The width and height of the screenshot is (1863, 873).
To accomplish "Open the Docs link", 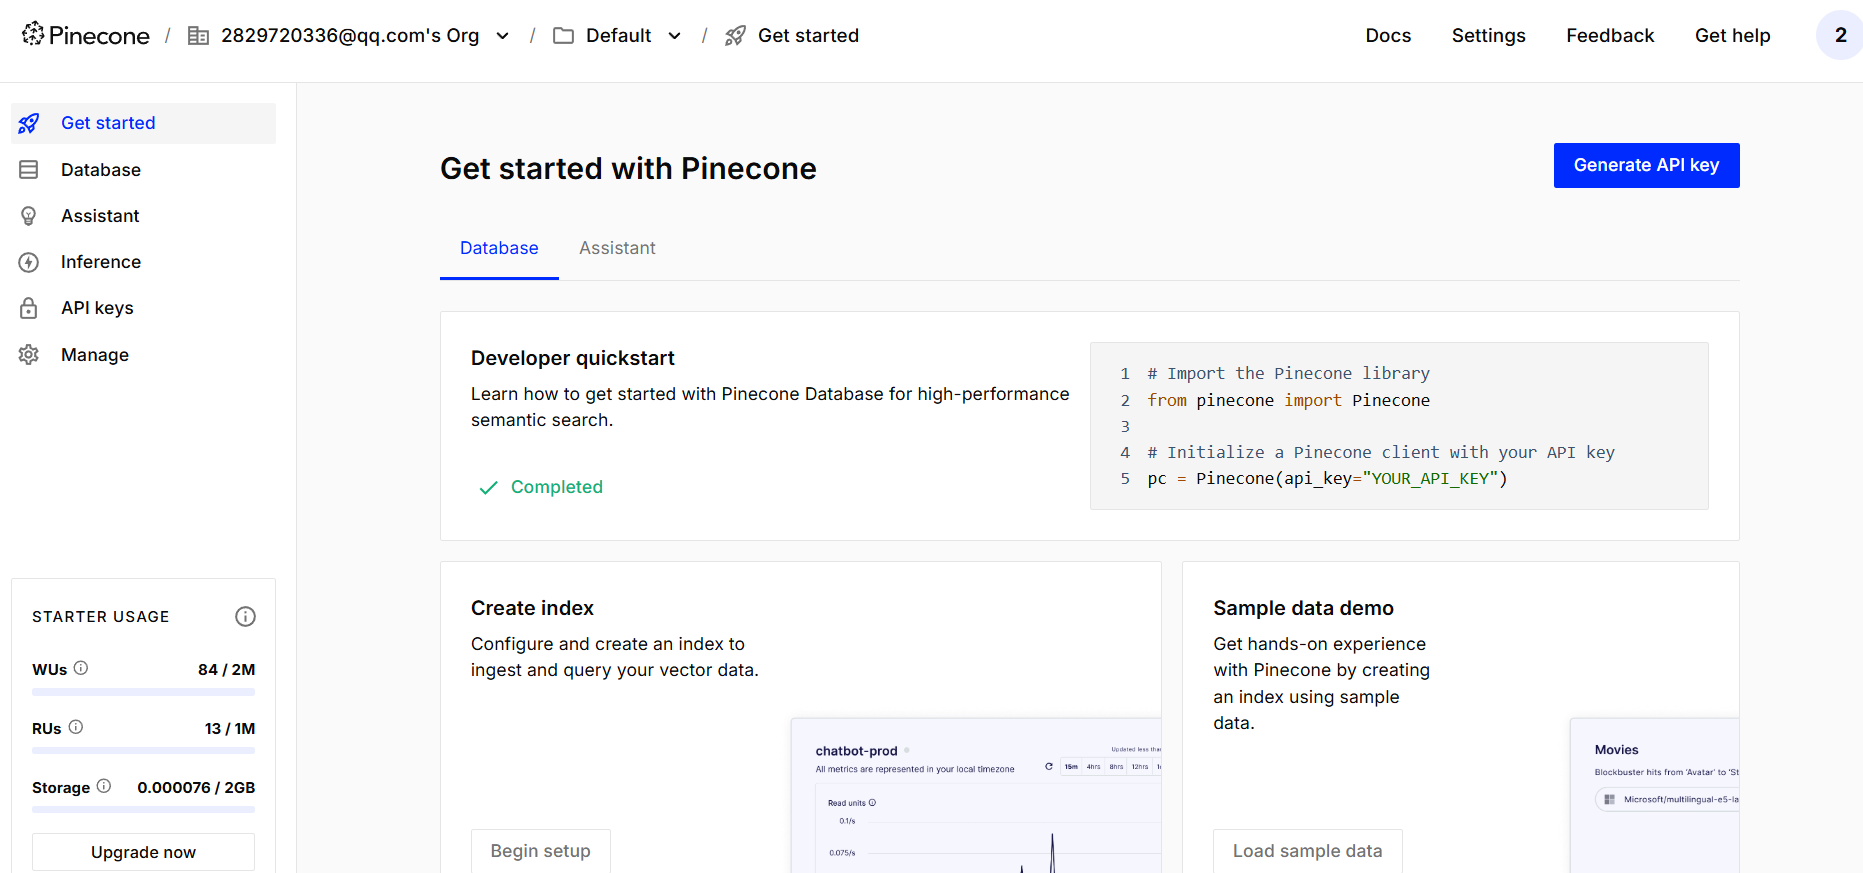I will (x=1388, y=36).
